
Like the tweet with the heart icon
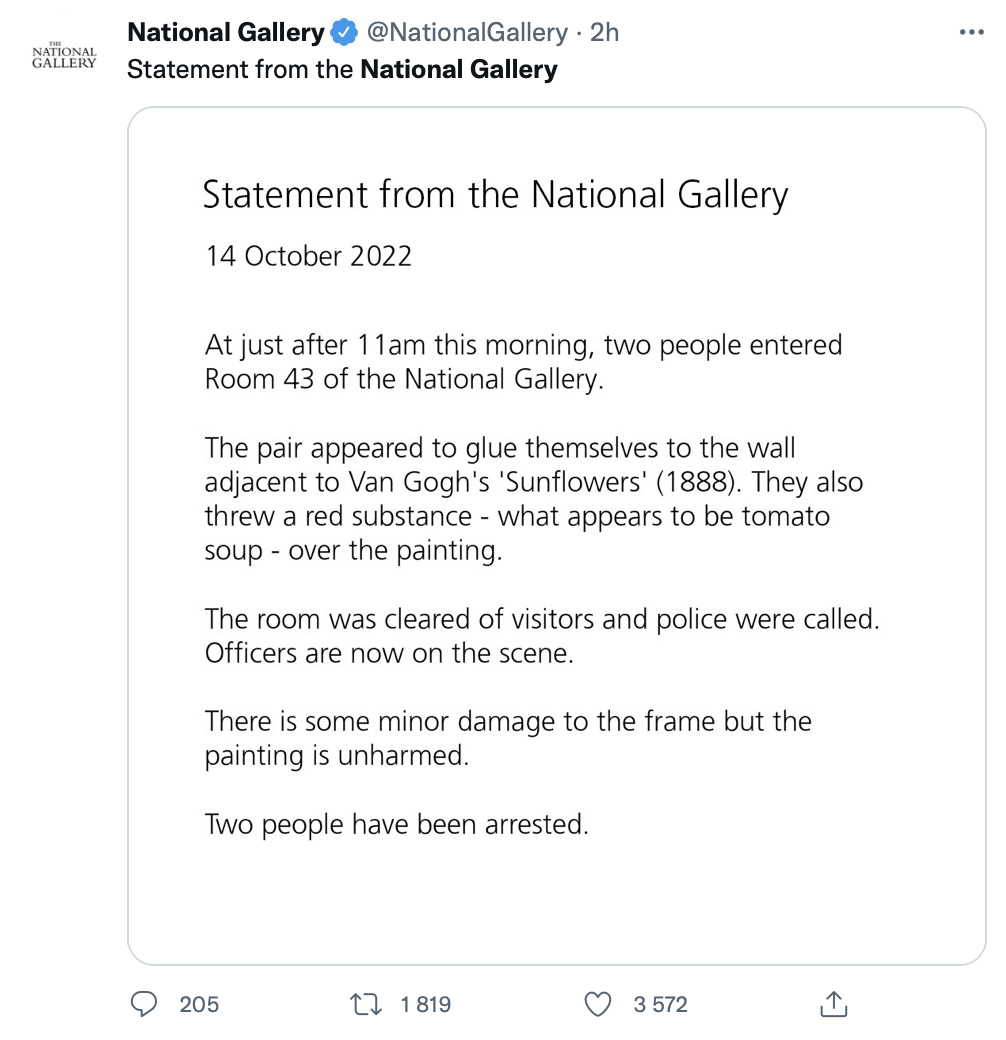597,1004
